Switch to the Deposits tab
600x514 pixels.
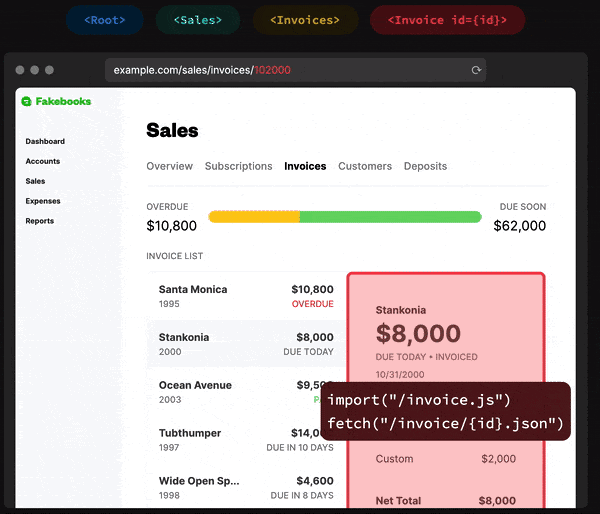pyautogui.click(x=426, y=166)
